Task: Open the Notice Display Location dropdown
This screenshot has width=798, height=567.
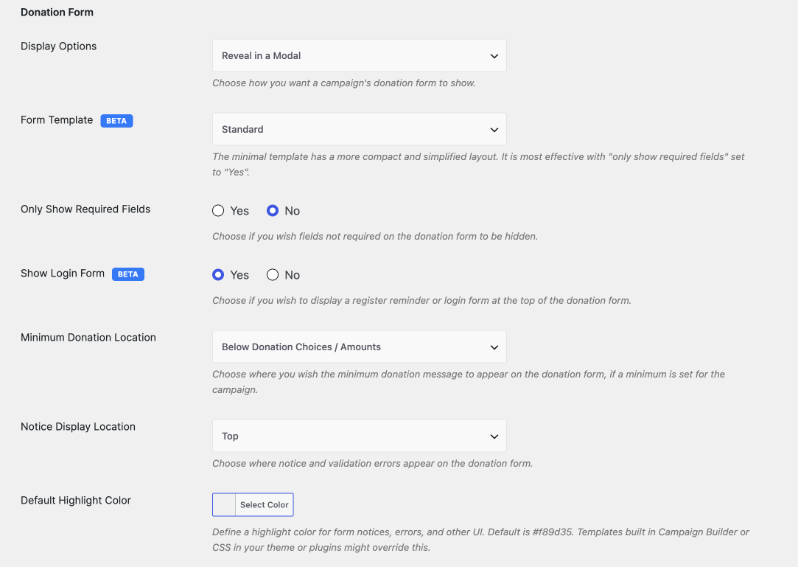Action: click(x=359, y=436)
